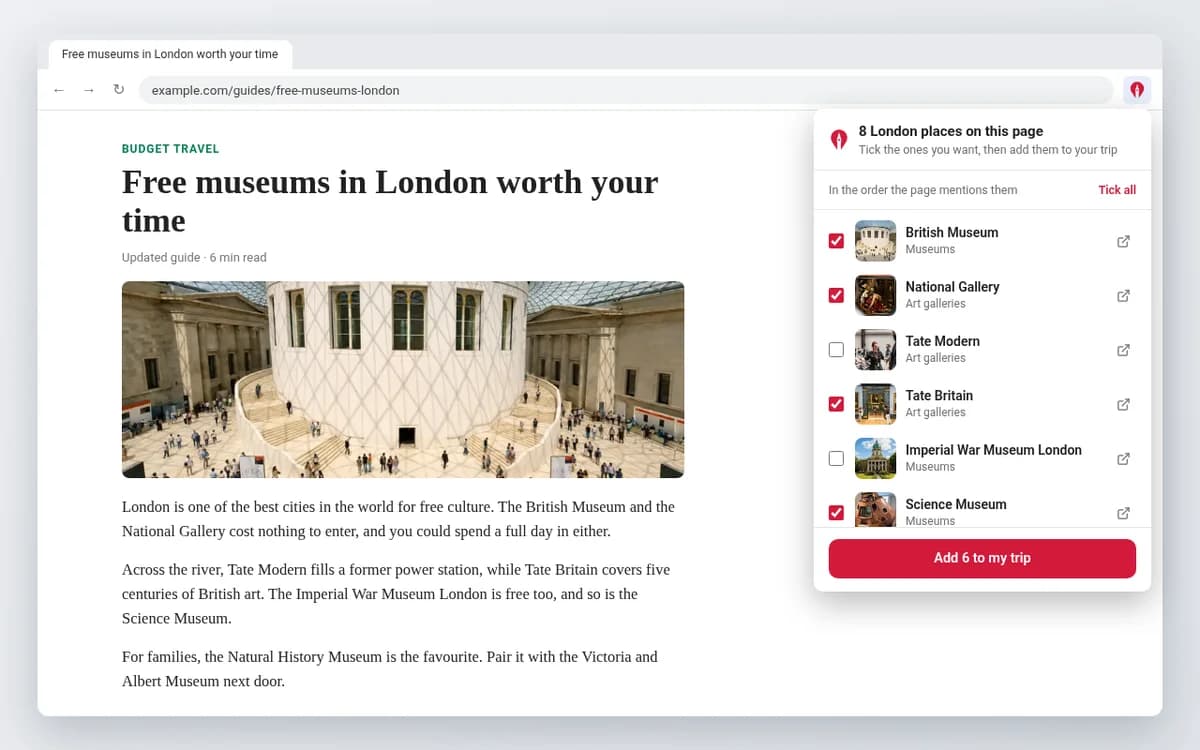Click the article headline Free museums in London
The width and height of the screenshot is (1200, 750).
point(390,201)
